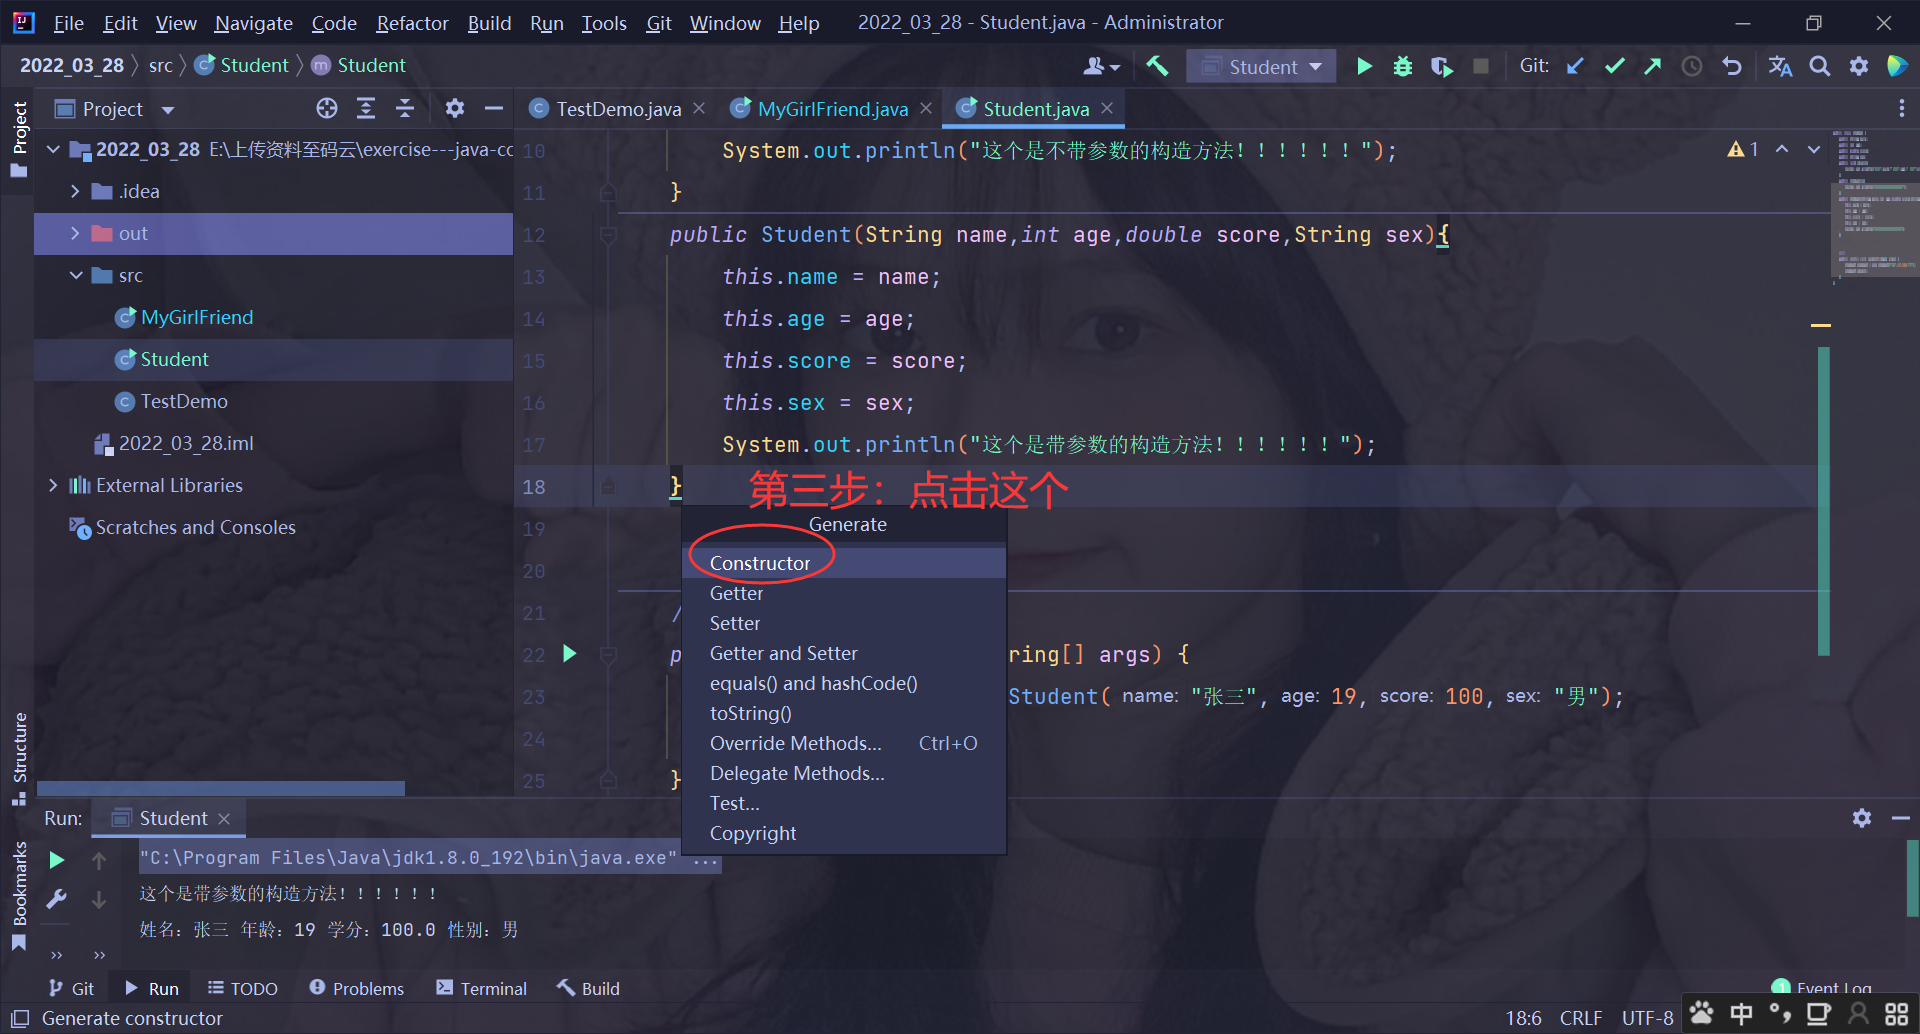Open Student run configuration dropdown

pos(1261,67)
